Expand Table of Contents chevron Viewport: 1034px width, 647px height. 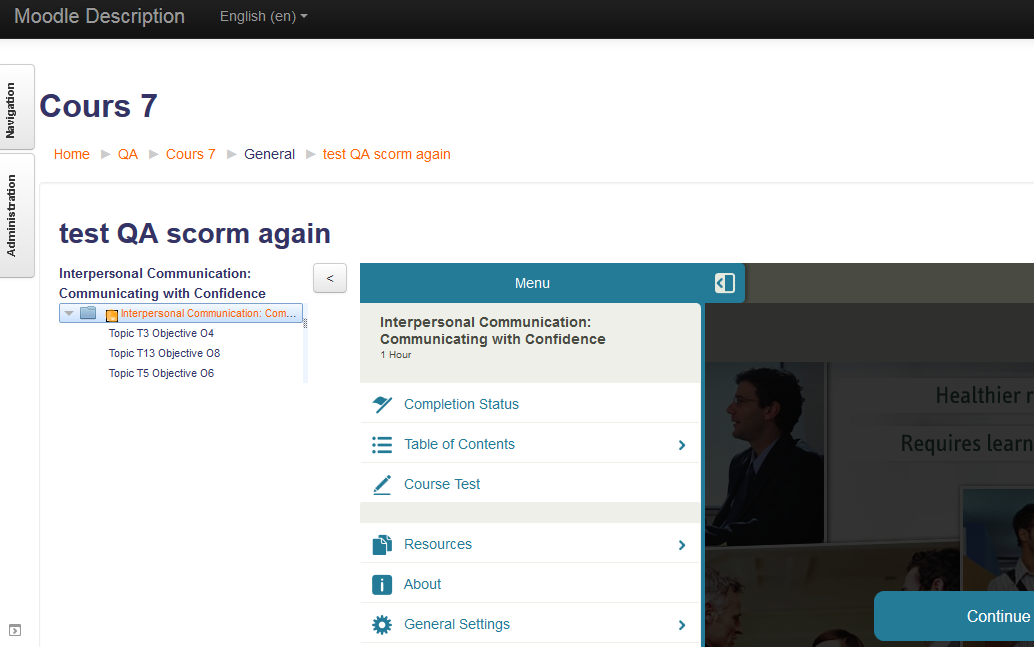pyautogui.click(x=682, y=445)
